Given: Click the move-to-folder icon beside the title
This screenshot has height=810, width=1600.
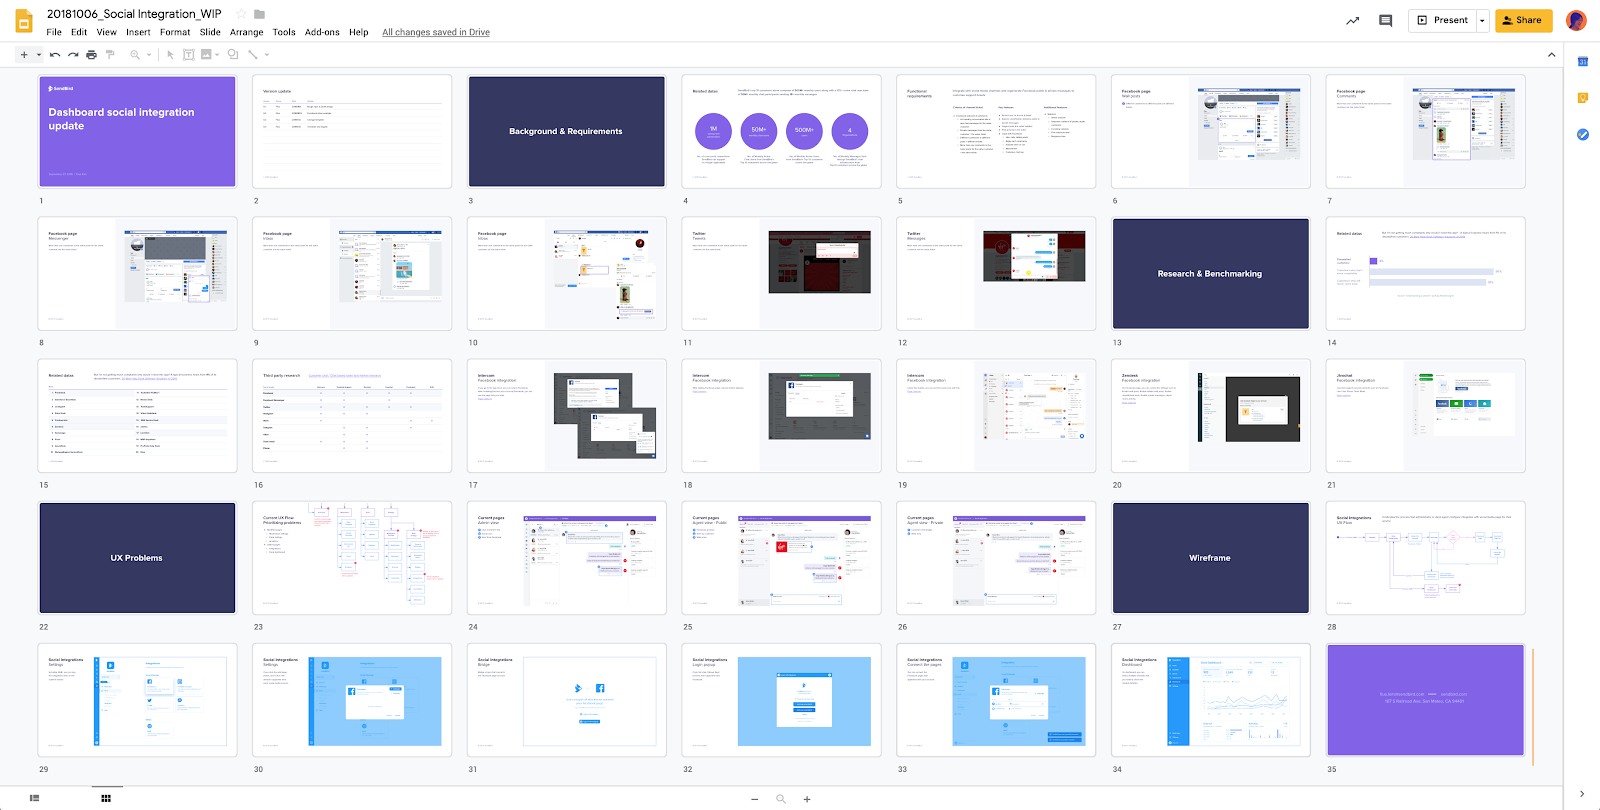Looking at the screenshot, I should (x=260, y=14).
